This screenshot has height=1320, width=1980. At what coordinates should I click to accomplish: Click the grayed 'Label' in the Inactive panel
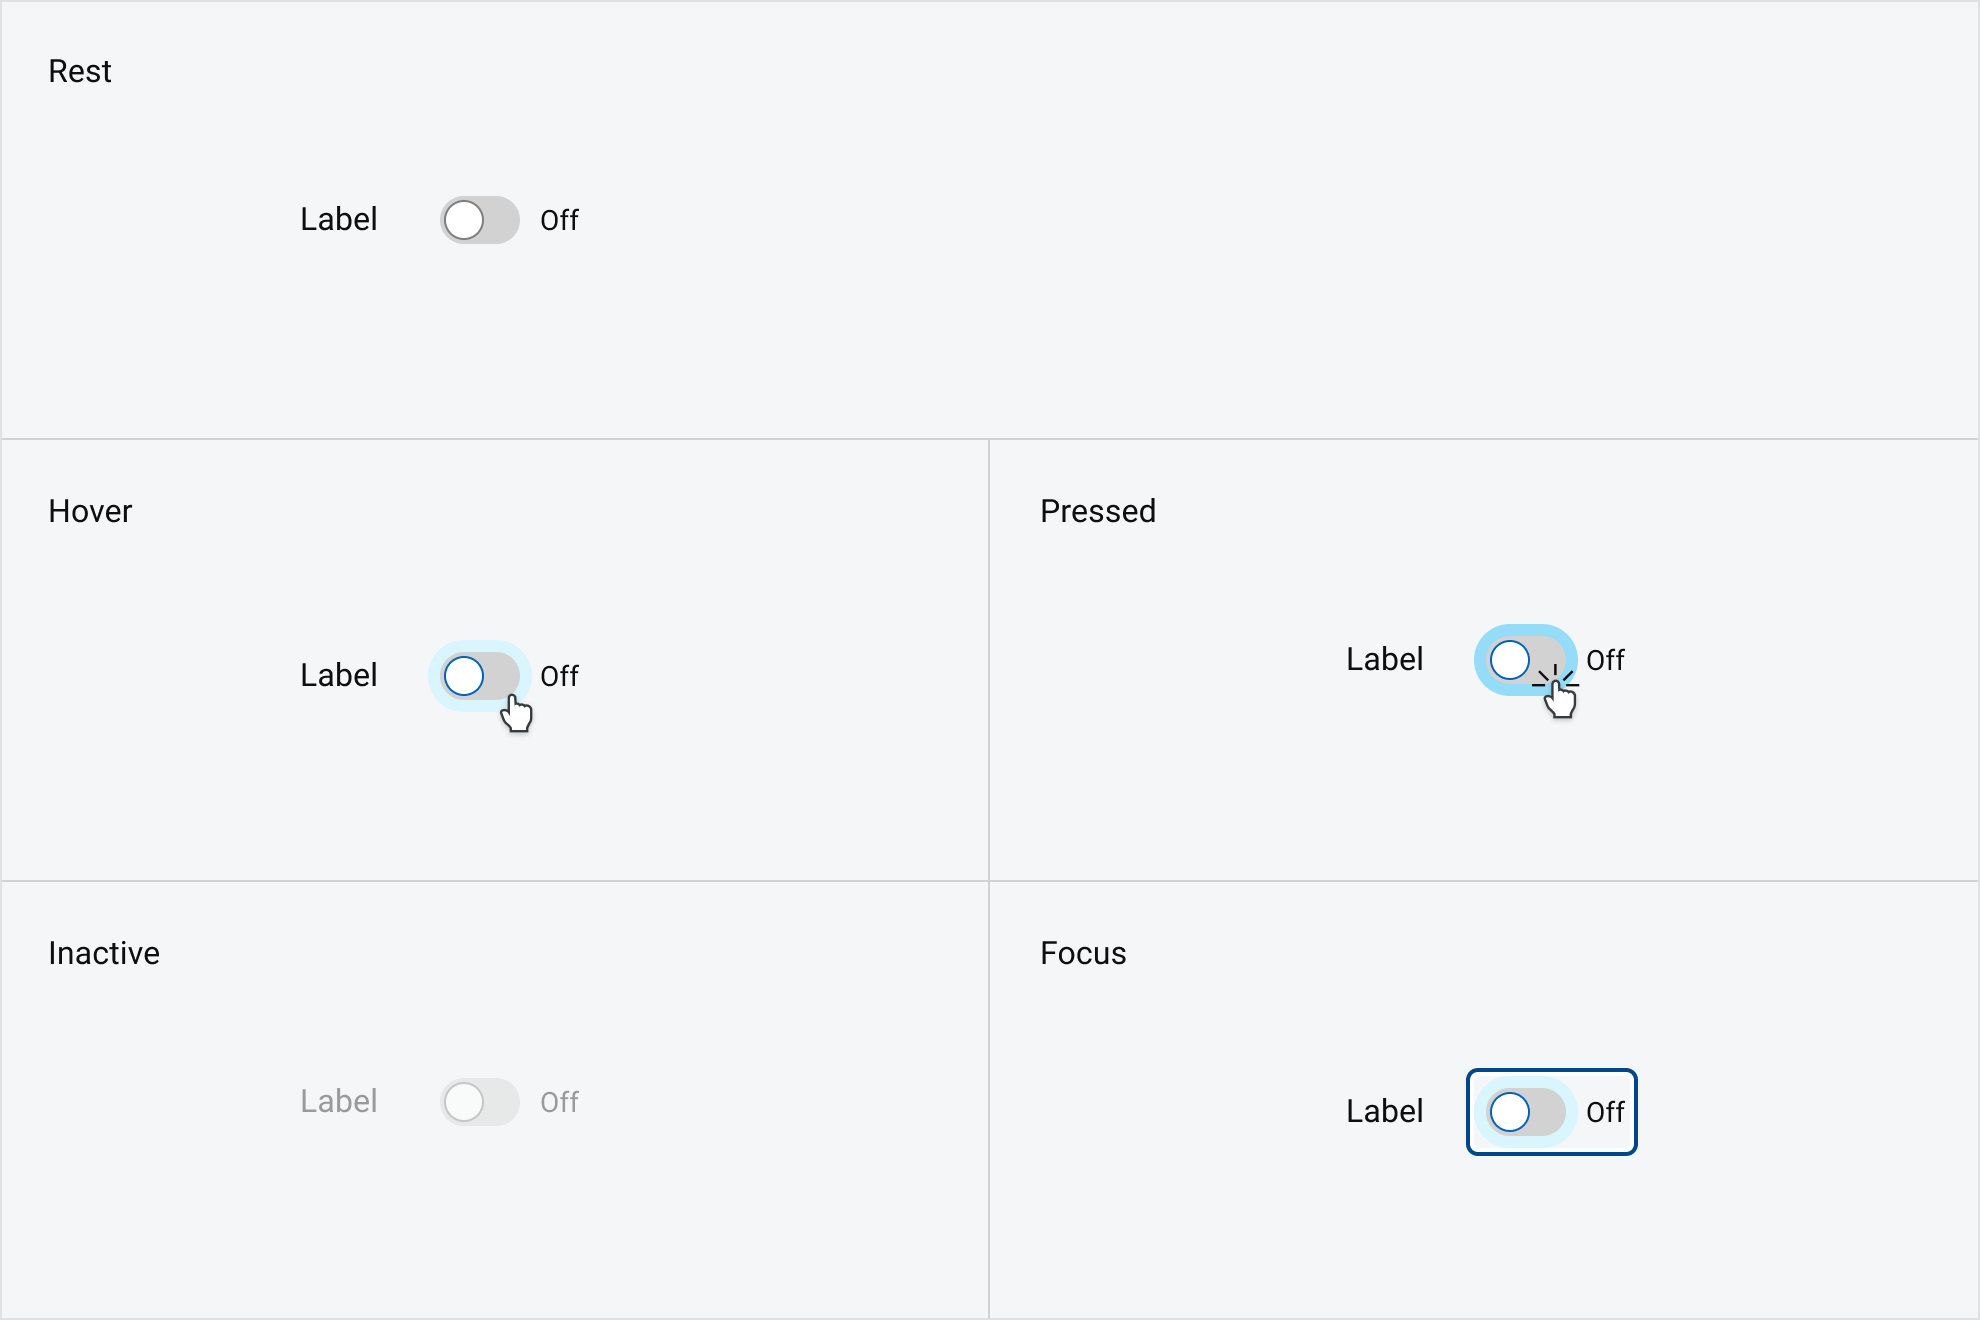pyautogui.click(x=338, y=1102)
